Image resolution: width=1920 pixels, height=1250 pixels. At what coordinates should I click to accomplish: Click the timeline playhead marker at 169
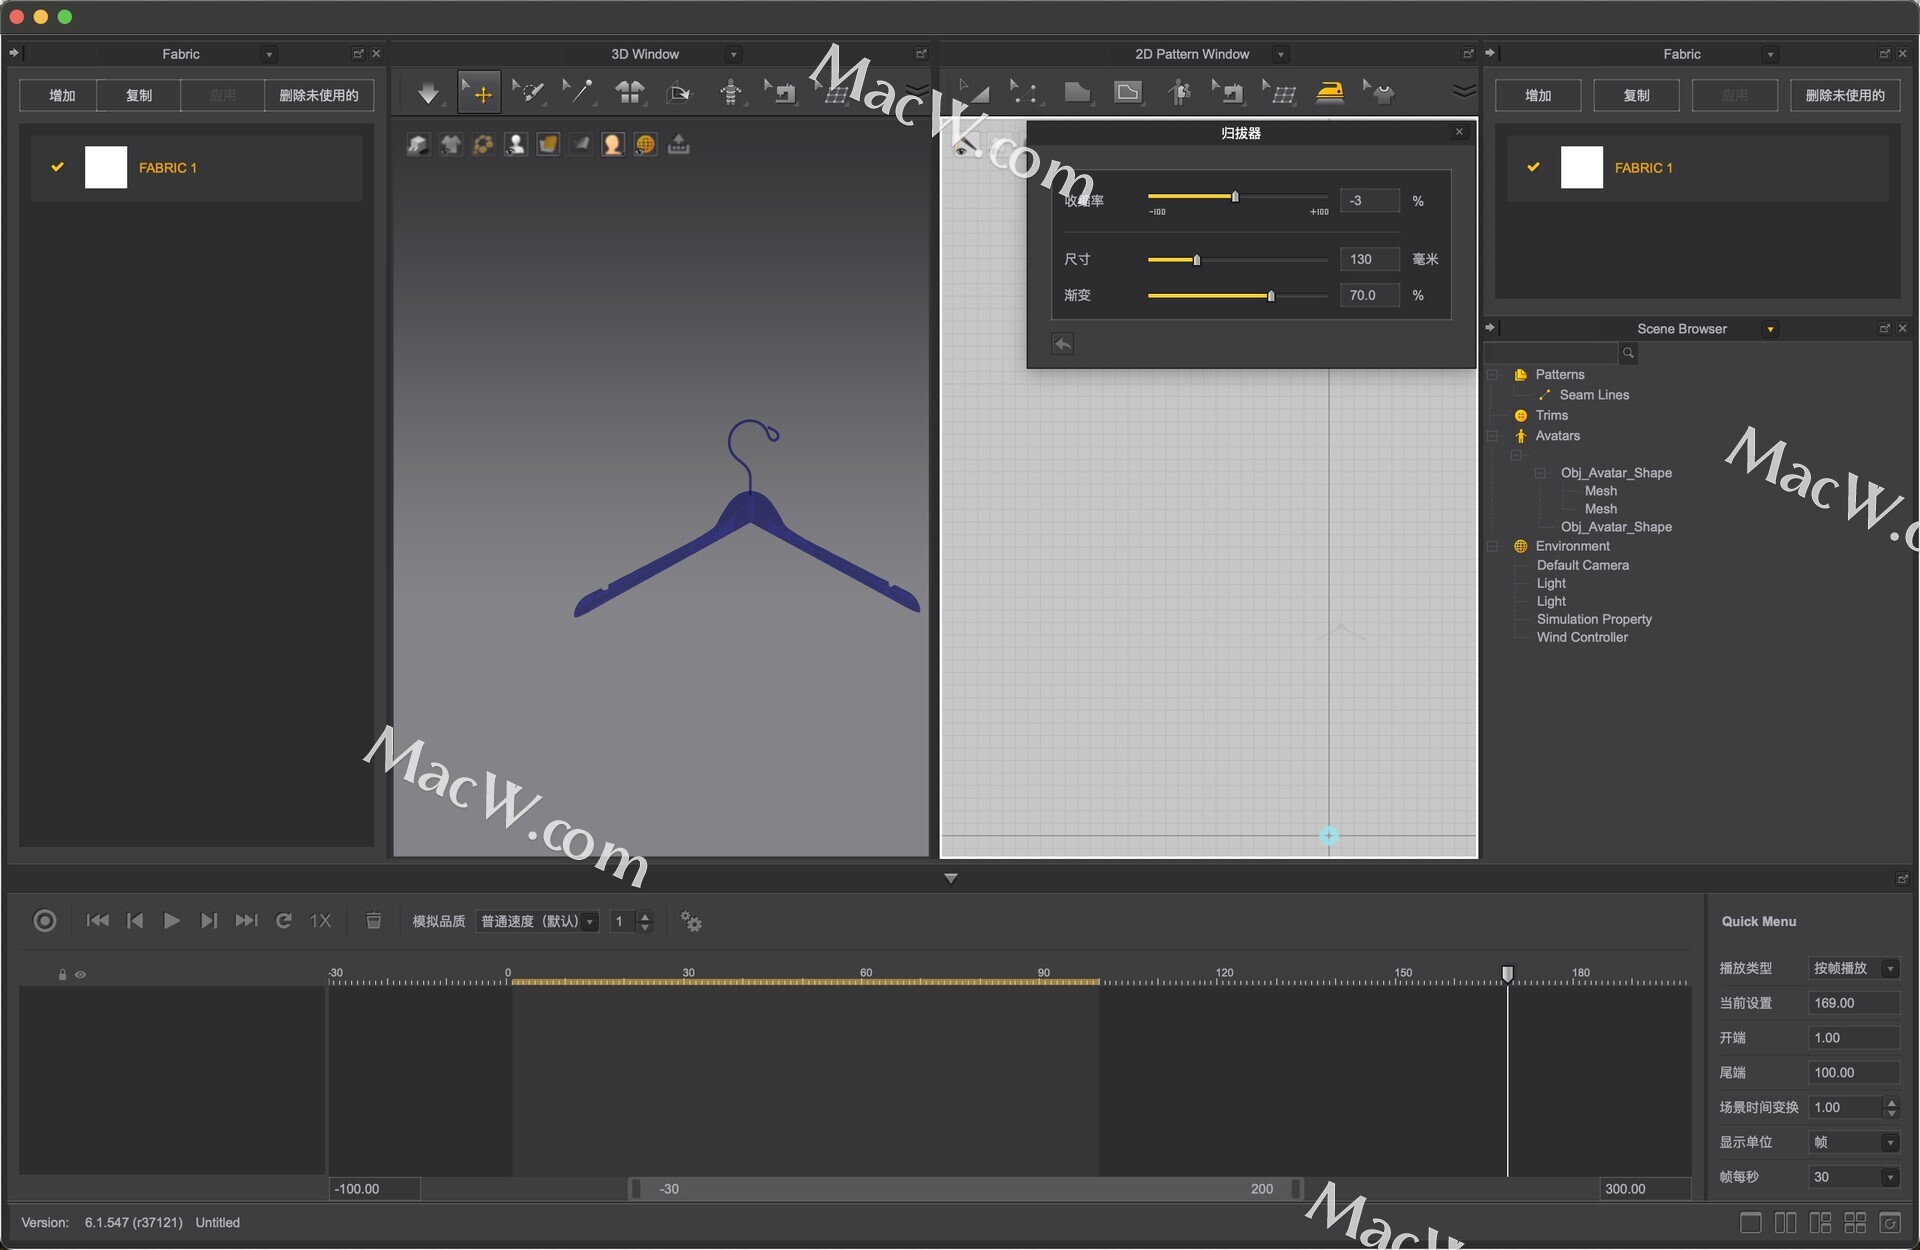tap(1508, 973)
